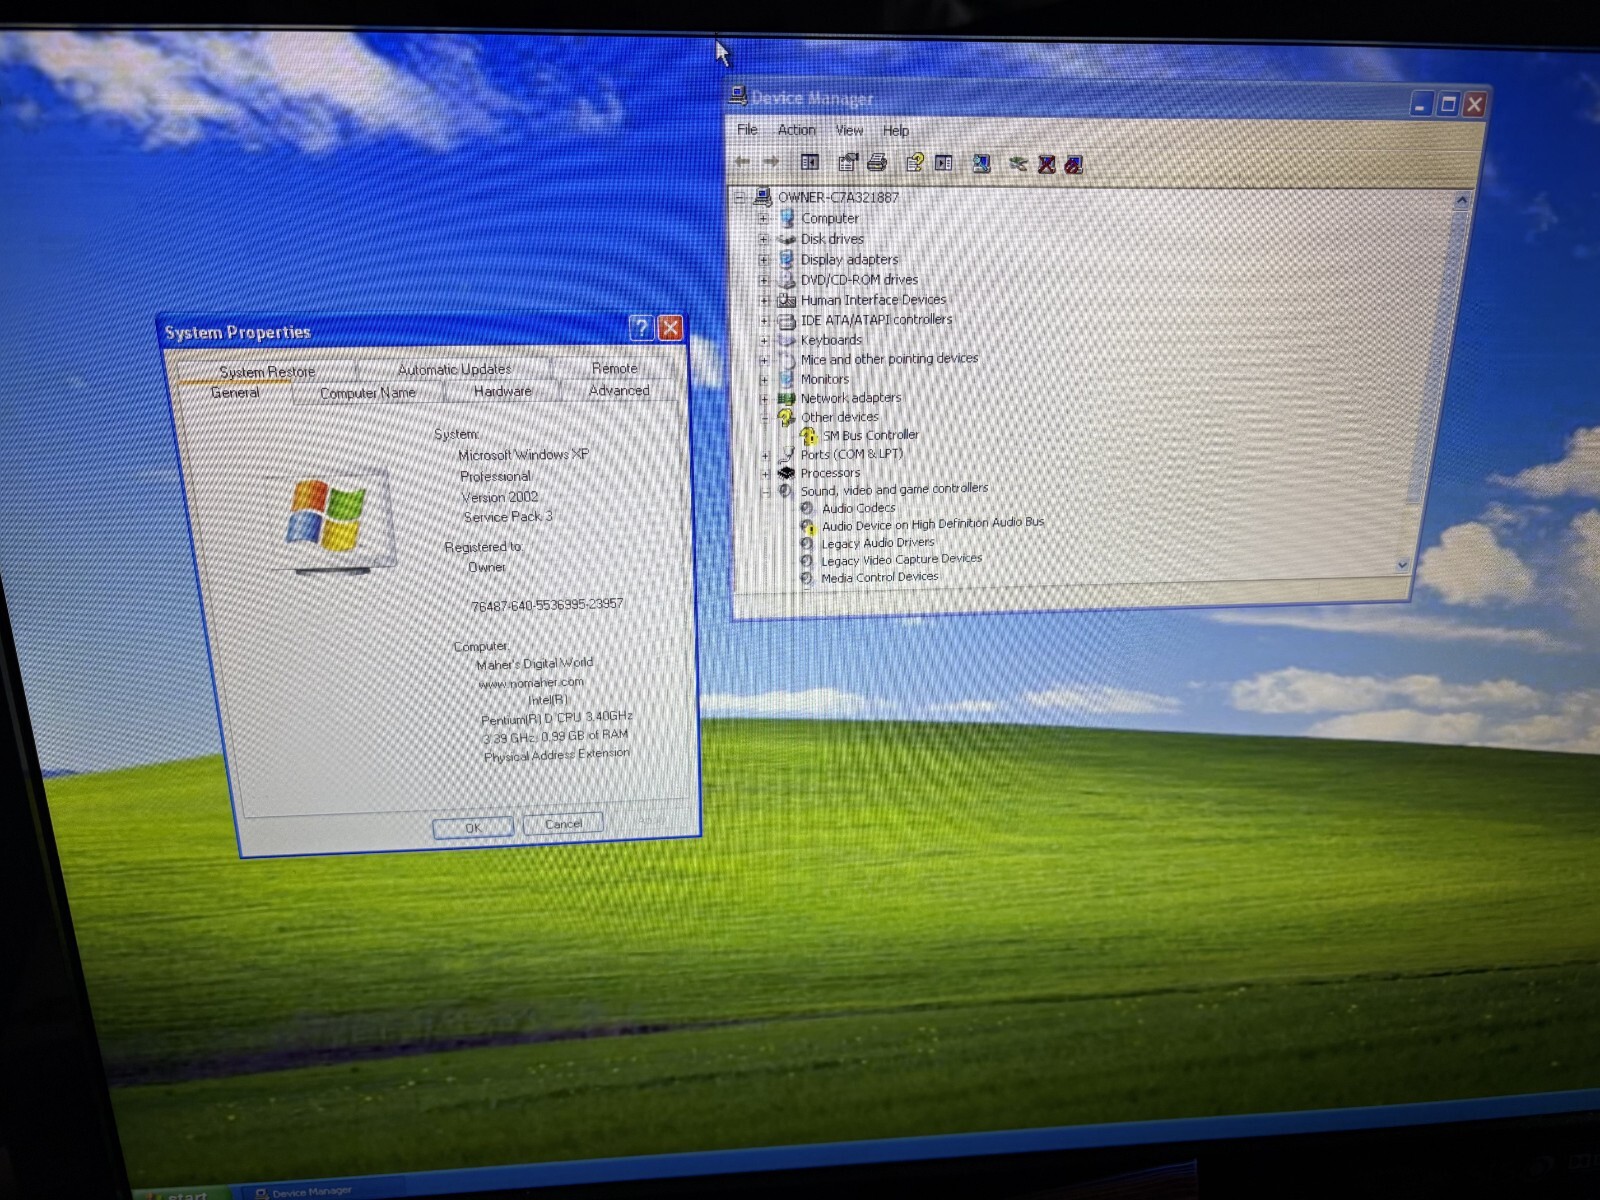Switch to the System Restore tab
The width and height of the screenshot is (1600, 1200).
[x=267, y=371]
